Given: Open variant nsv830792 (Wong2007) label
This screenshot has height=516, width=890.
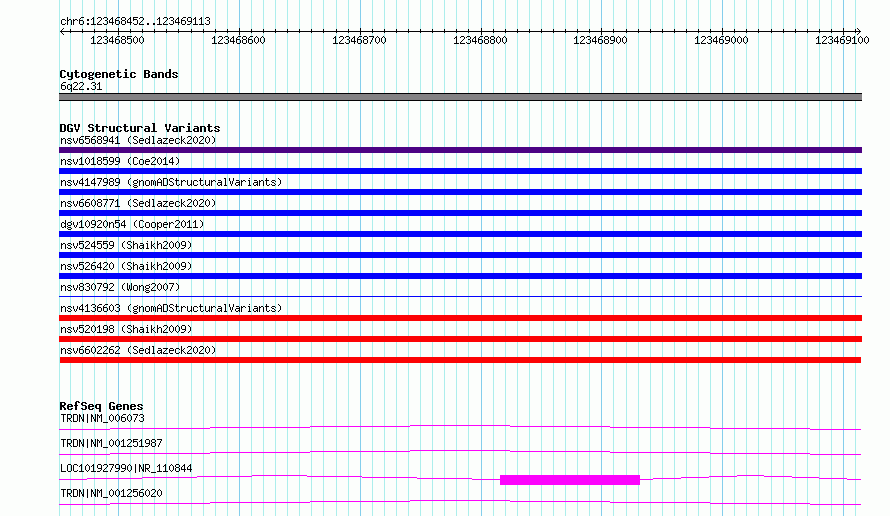Looking at the screenshot, I should coord(120,287).
